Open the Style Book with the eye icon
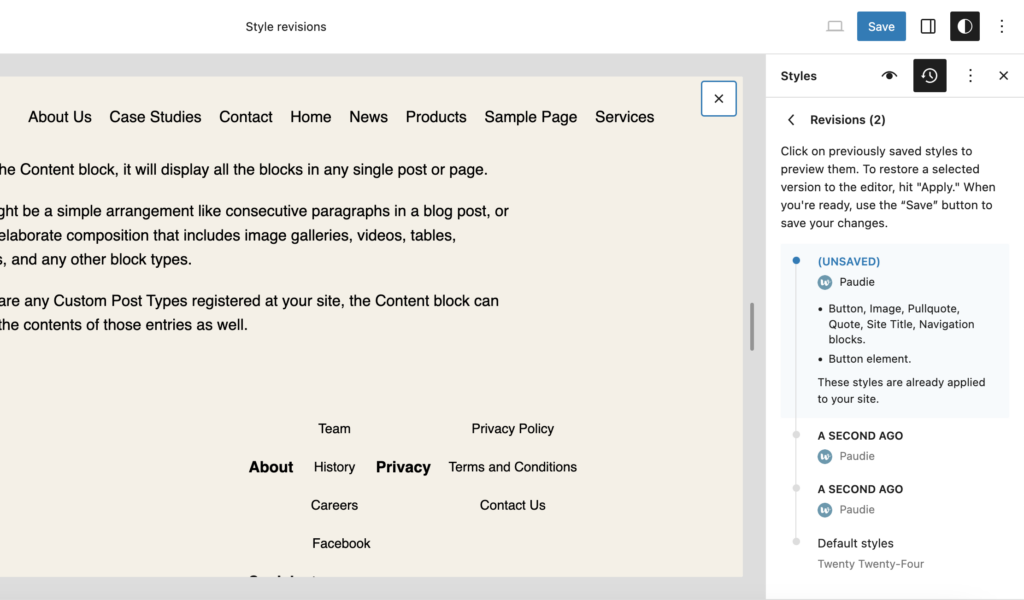 coord(889,75)
